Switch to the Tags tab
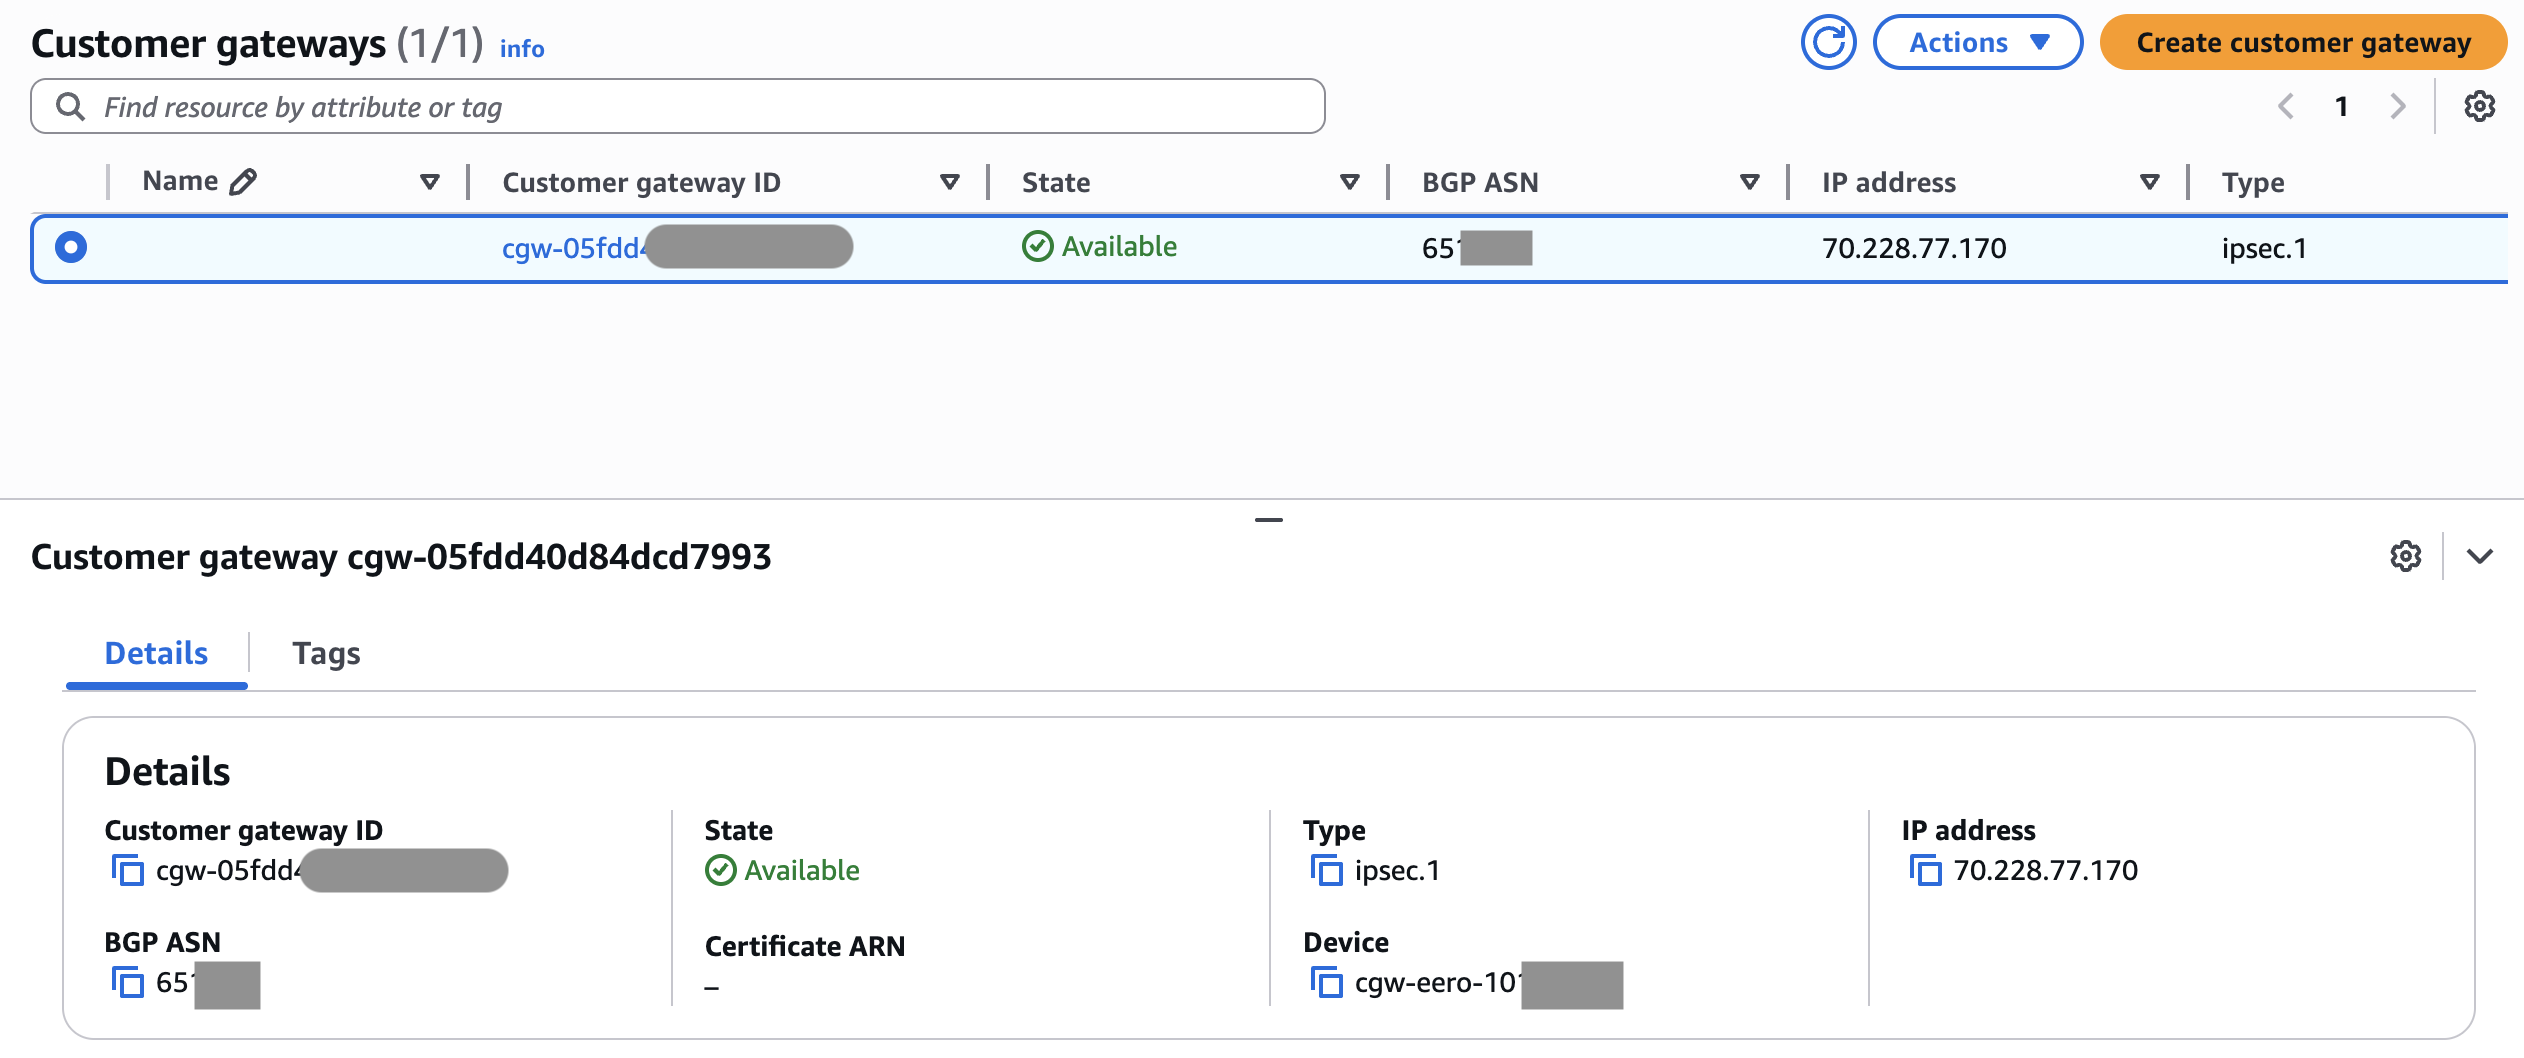Viewport: 2524px width, 1058px height. pyautogui.click(x=326, y=653)
